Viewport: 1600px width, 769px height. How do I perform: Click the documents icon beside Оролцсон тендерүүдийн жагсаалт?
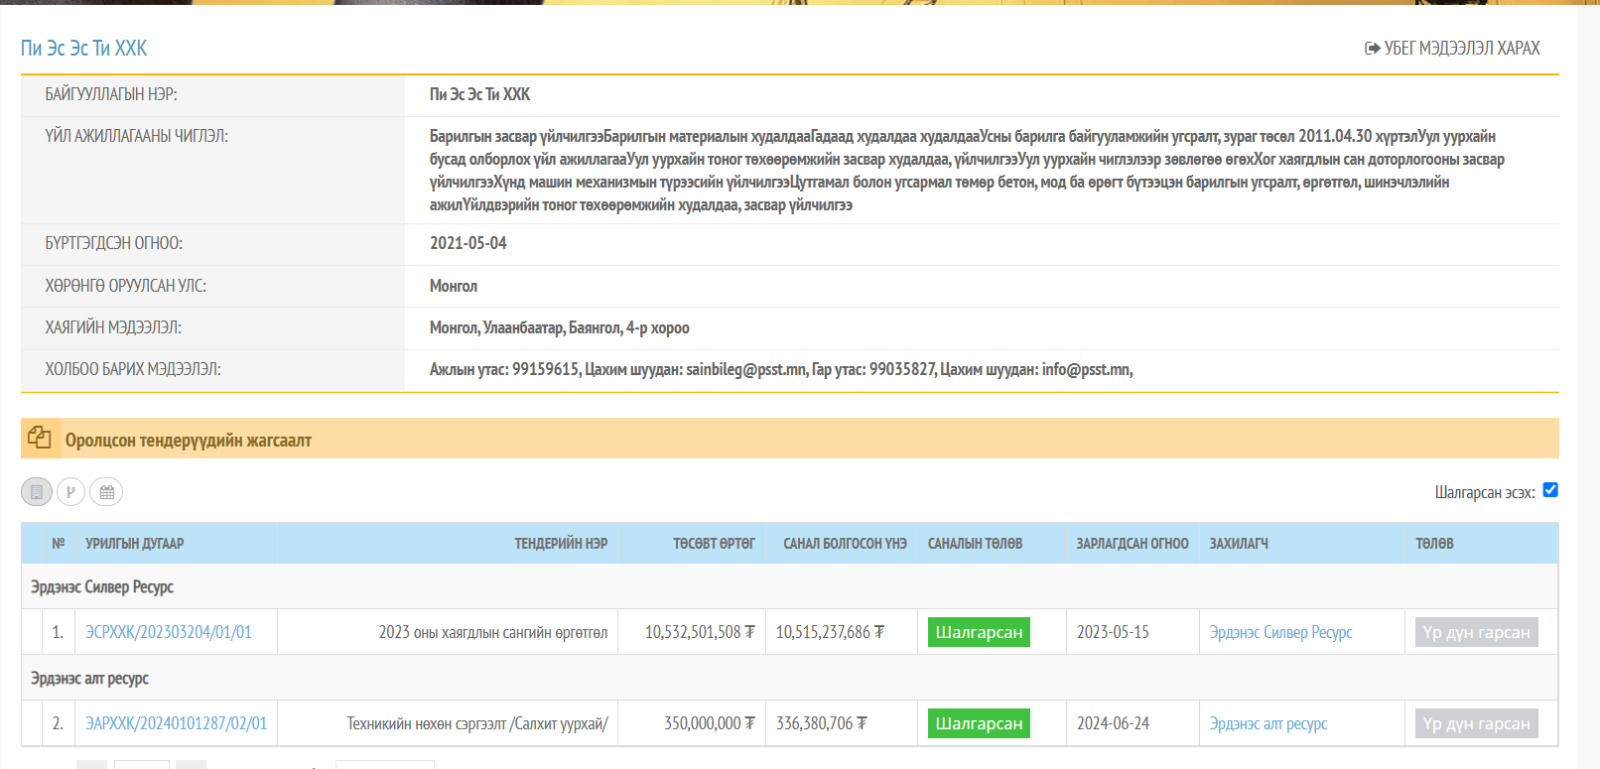(40, 438)
